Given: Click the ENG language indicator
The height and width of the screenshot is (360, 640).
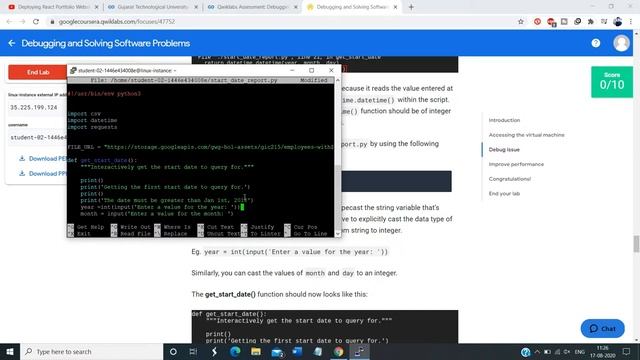Looking at the screenshot, I should (x=580, y=351).
